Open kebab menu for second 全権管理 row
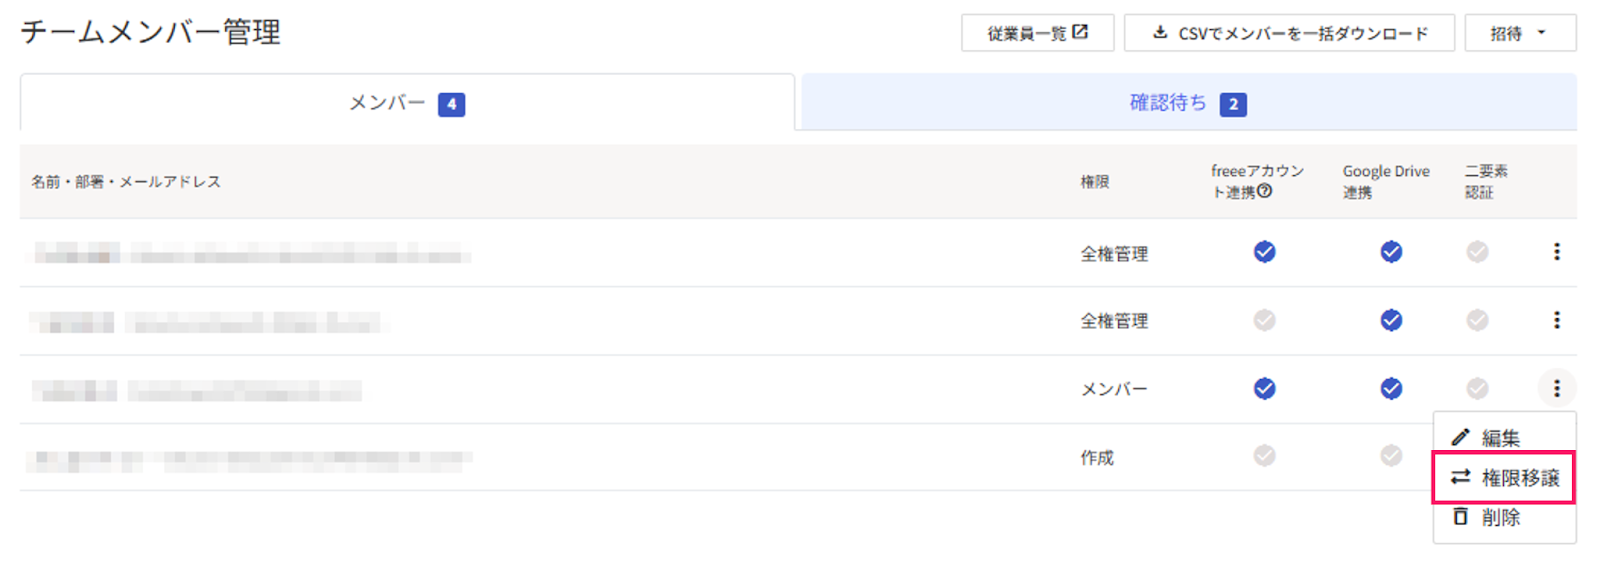Image resolution: width=1600 pixels, height=561 pixels. click(x=1556, y=320)
